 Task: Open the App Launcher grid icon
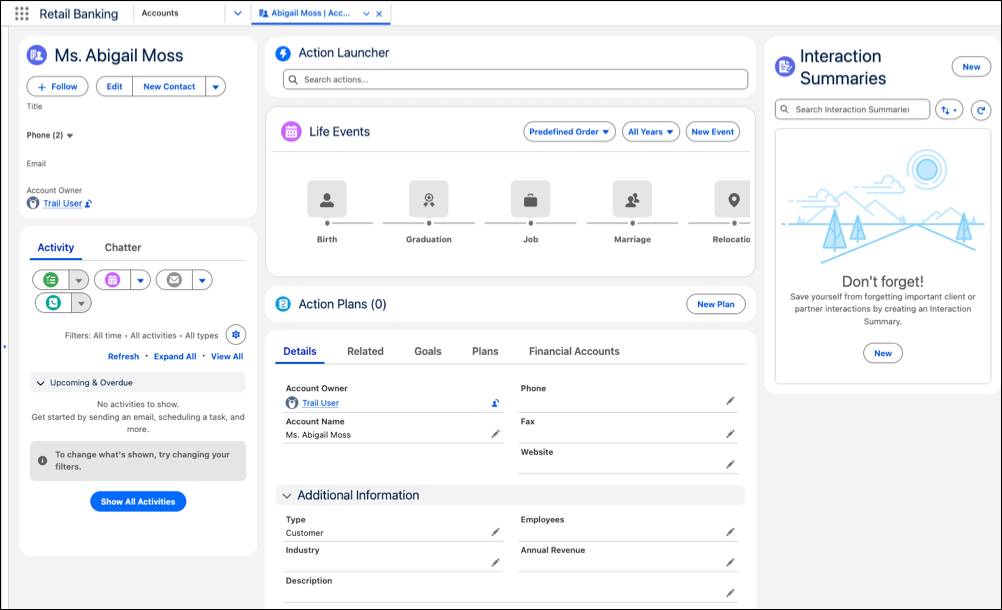pos(22,13)
